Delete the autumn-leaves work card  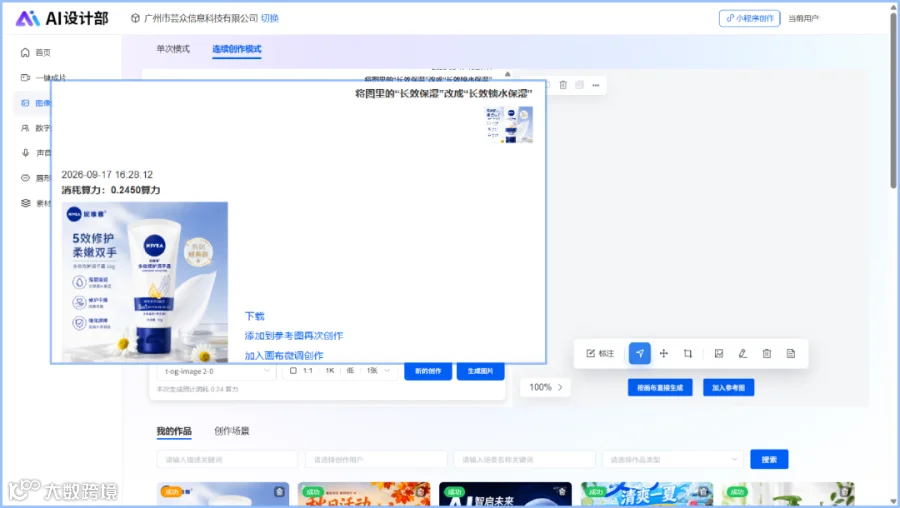pyautogui.click(x=421, y=492)
